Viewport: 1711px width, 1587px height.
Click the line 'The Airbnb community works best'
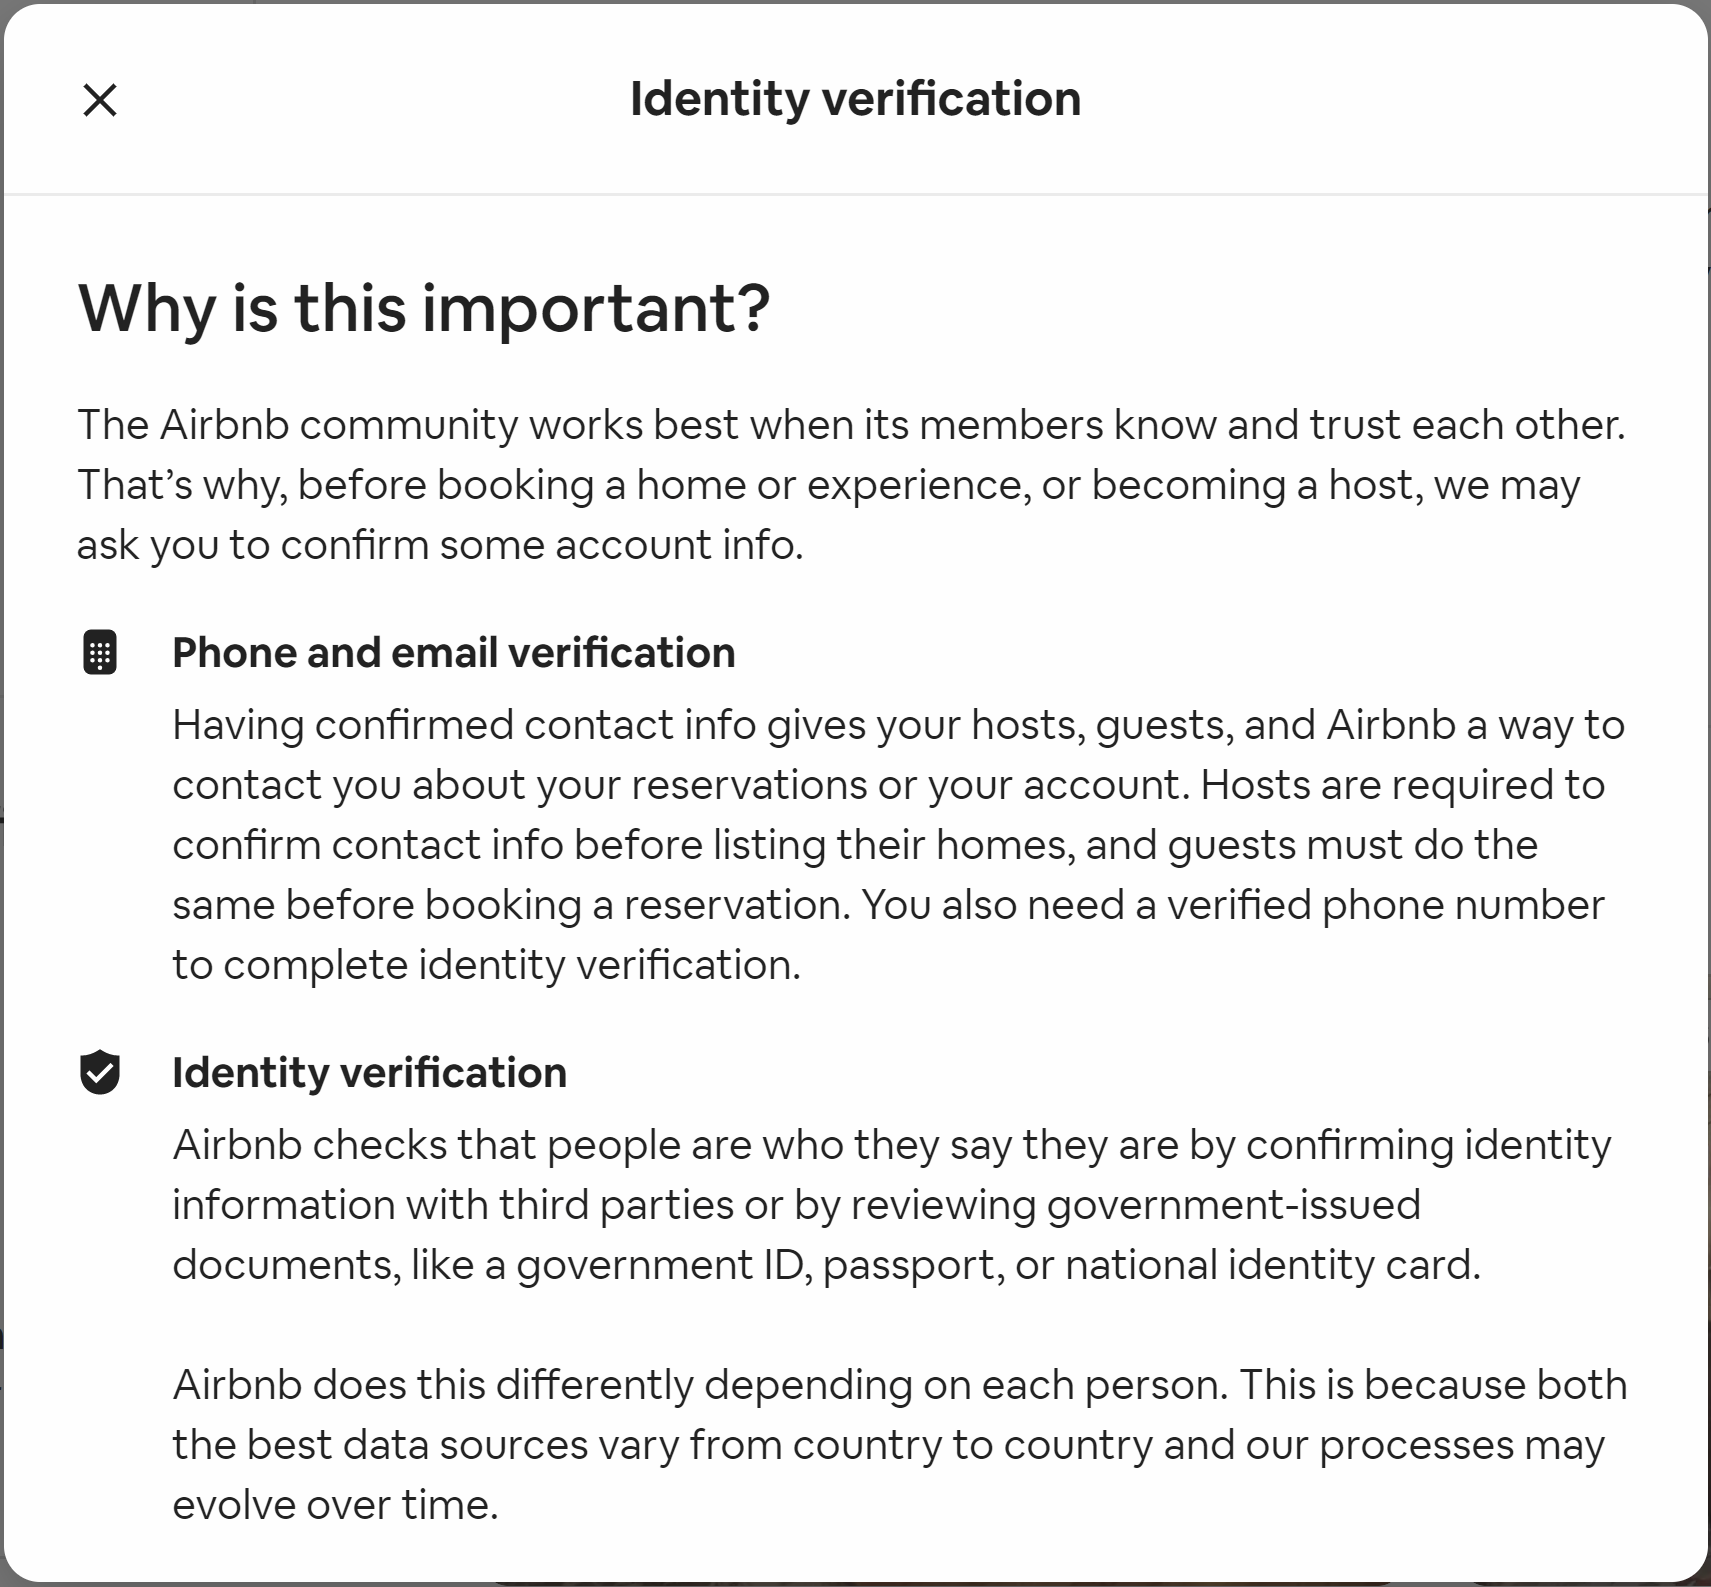pyautogui.click(x=851, y=425)
